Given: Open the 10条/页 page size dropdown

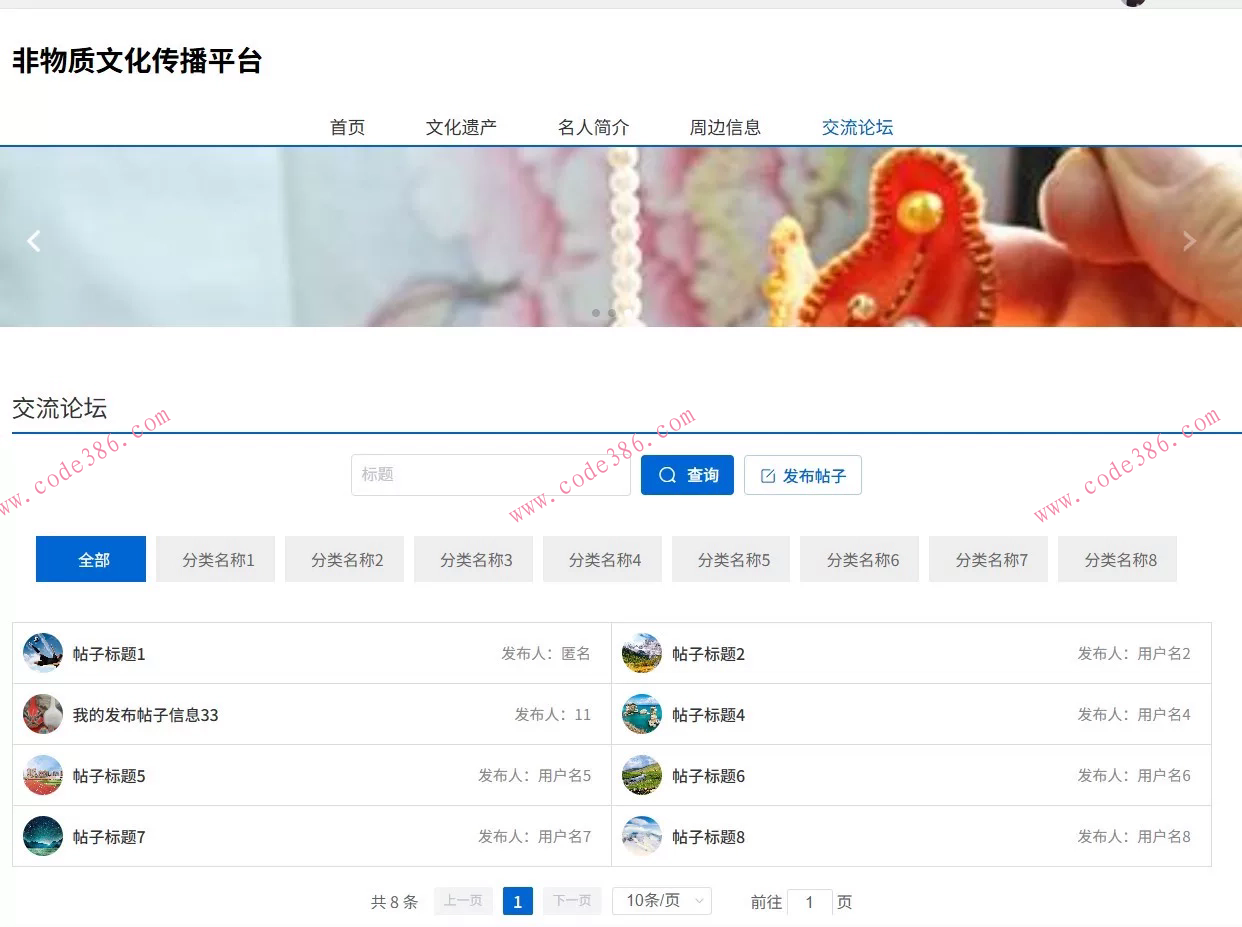Looking at the screenshot, I should click(x=661, y=900).
